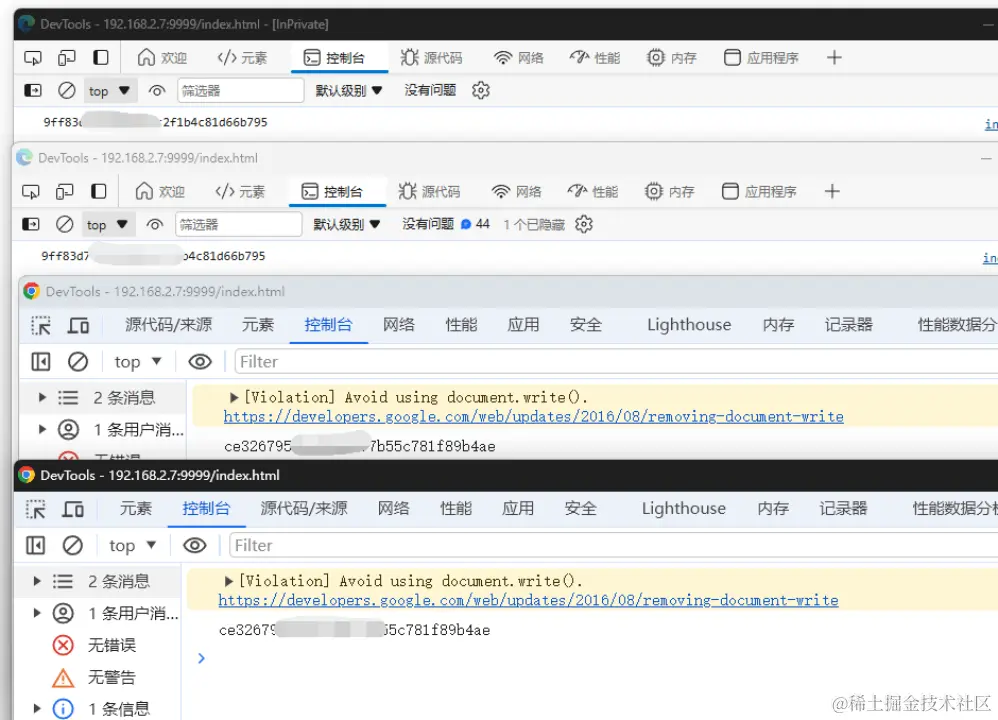Screen dimensions: 998x720
Task: Expand Violation message in light Chrome DevTools
Action: (234, 397)
